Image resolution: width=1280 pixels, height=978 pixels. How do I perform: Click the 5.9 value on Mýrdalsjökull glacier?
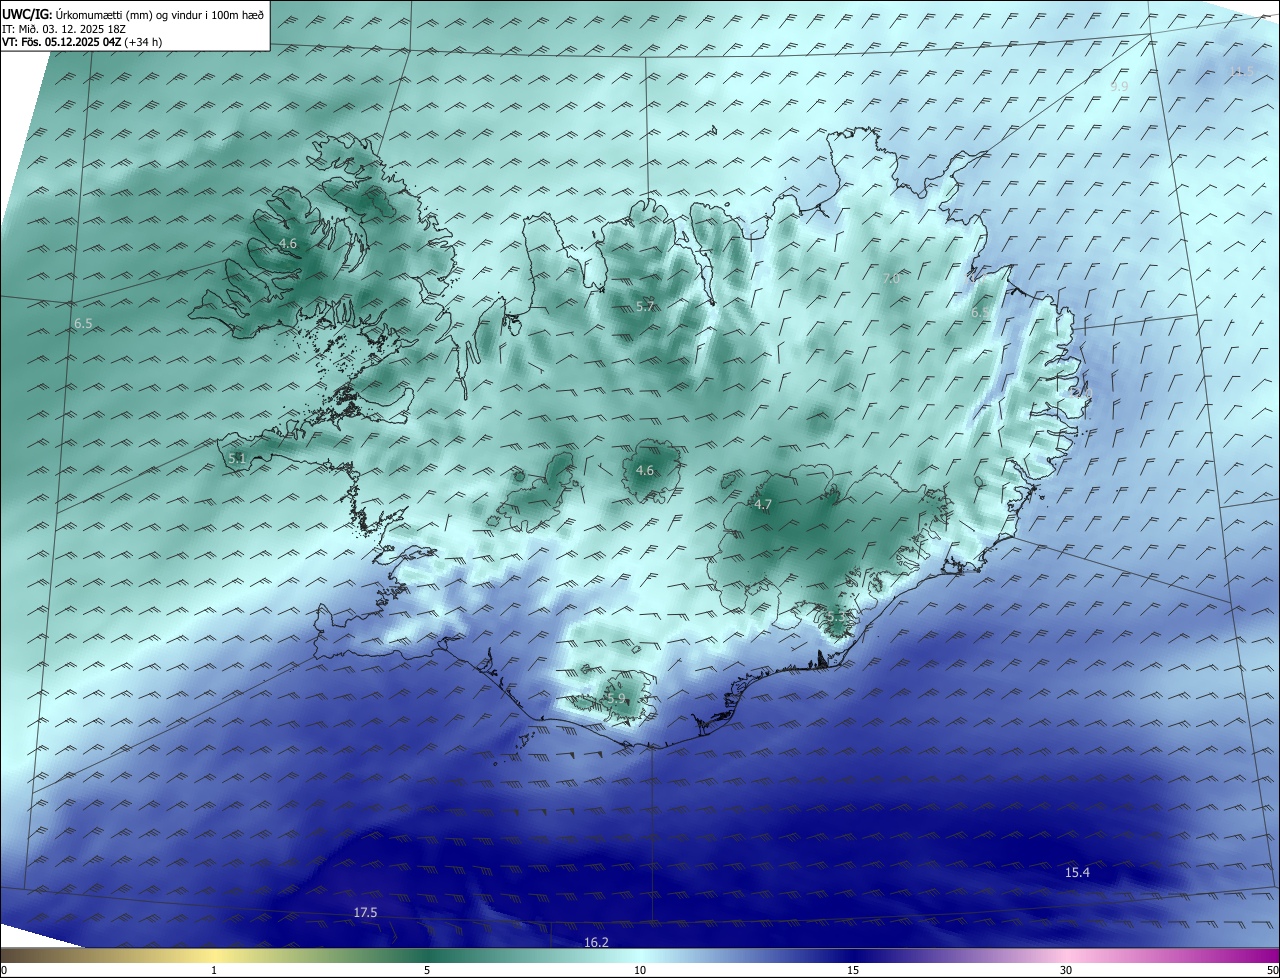coord(616,699)
